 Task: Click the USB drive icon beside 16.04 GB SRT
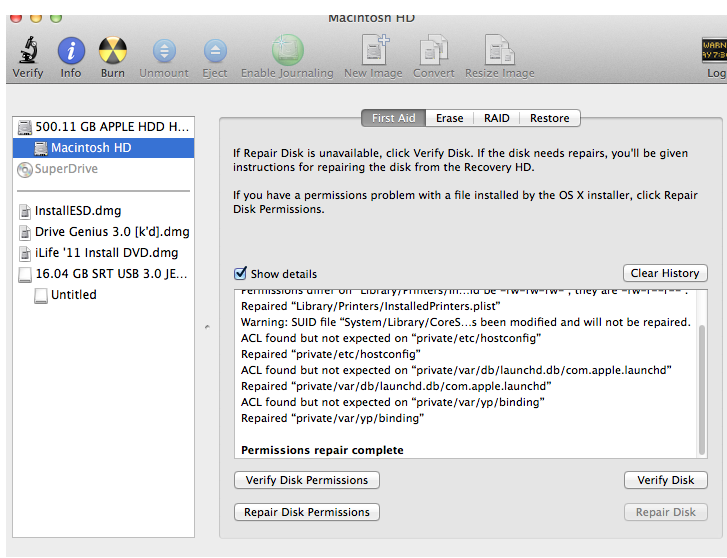25,274
